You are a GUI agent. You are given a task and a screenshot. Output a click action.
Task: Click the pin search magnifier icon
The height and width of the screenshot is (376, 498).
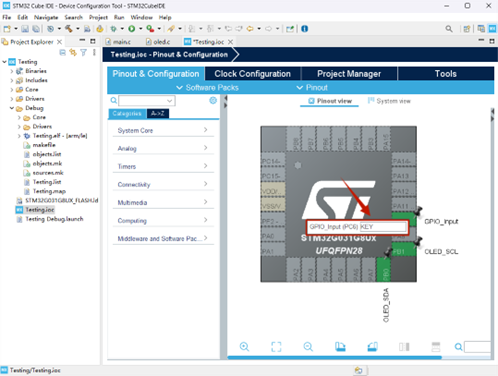[x=459, y=347]
